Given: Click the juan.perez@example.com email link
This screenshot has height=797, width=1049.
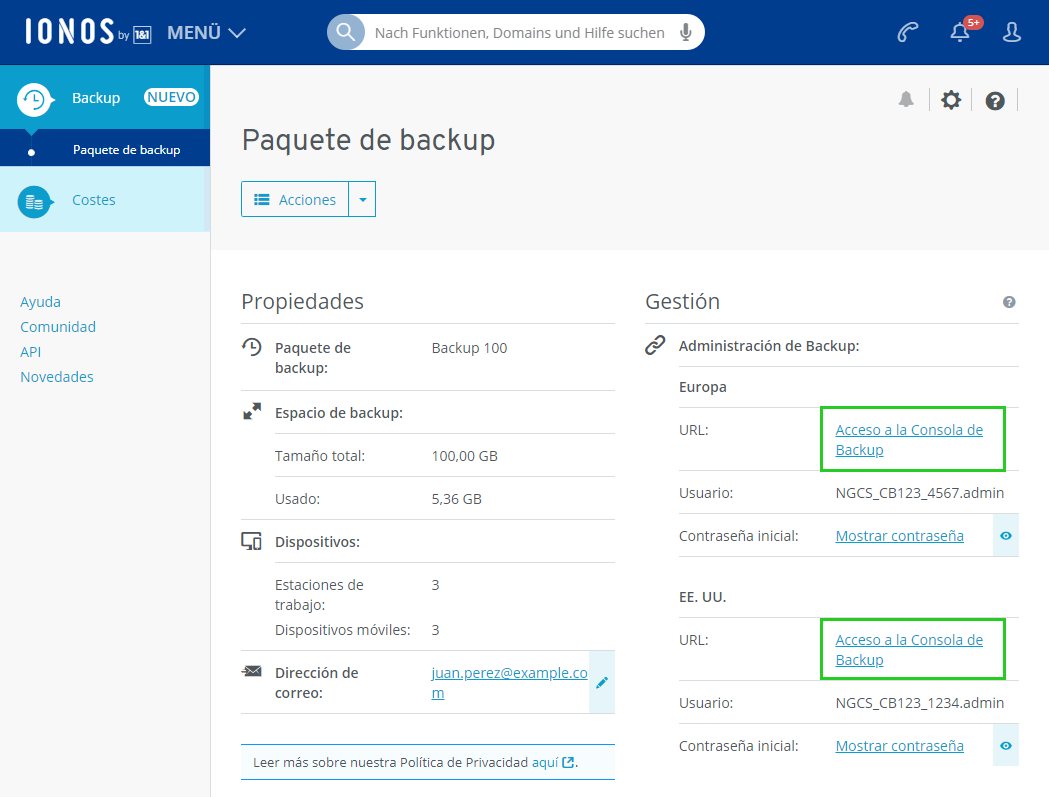Looking at the screenshot, I should [509, 683].
